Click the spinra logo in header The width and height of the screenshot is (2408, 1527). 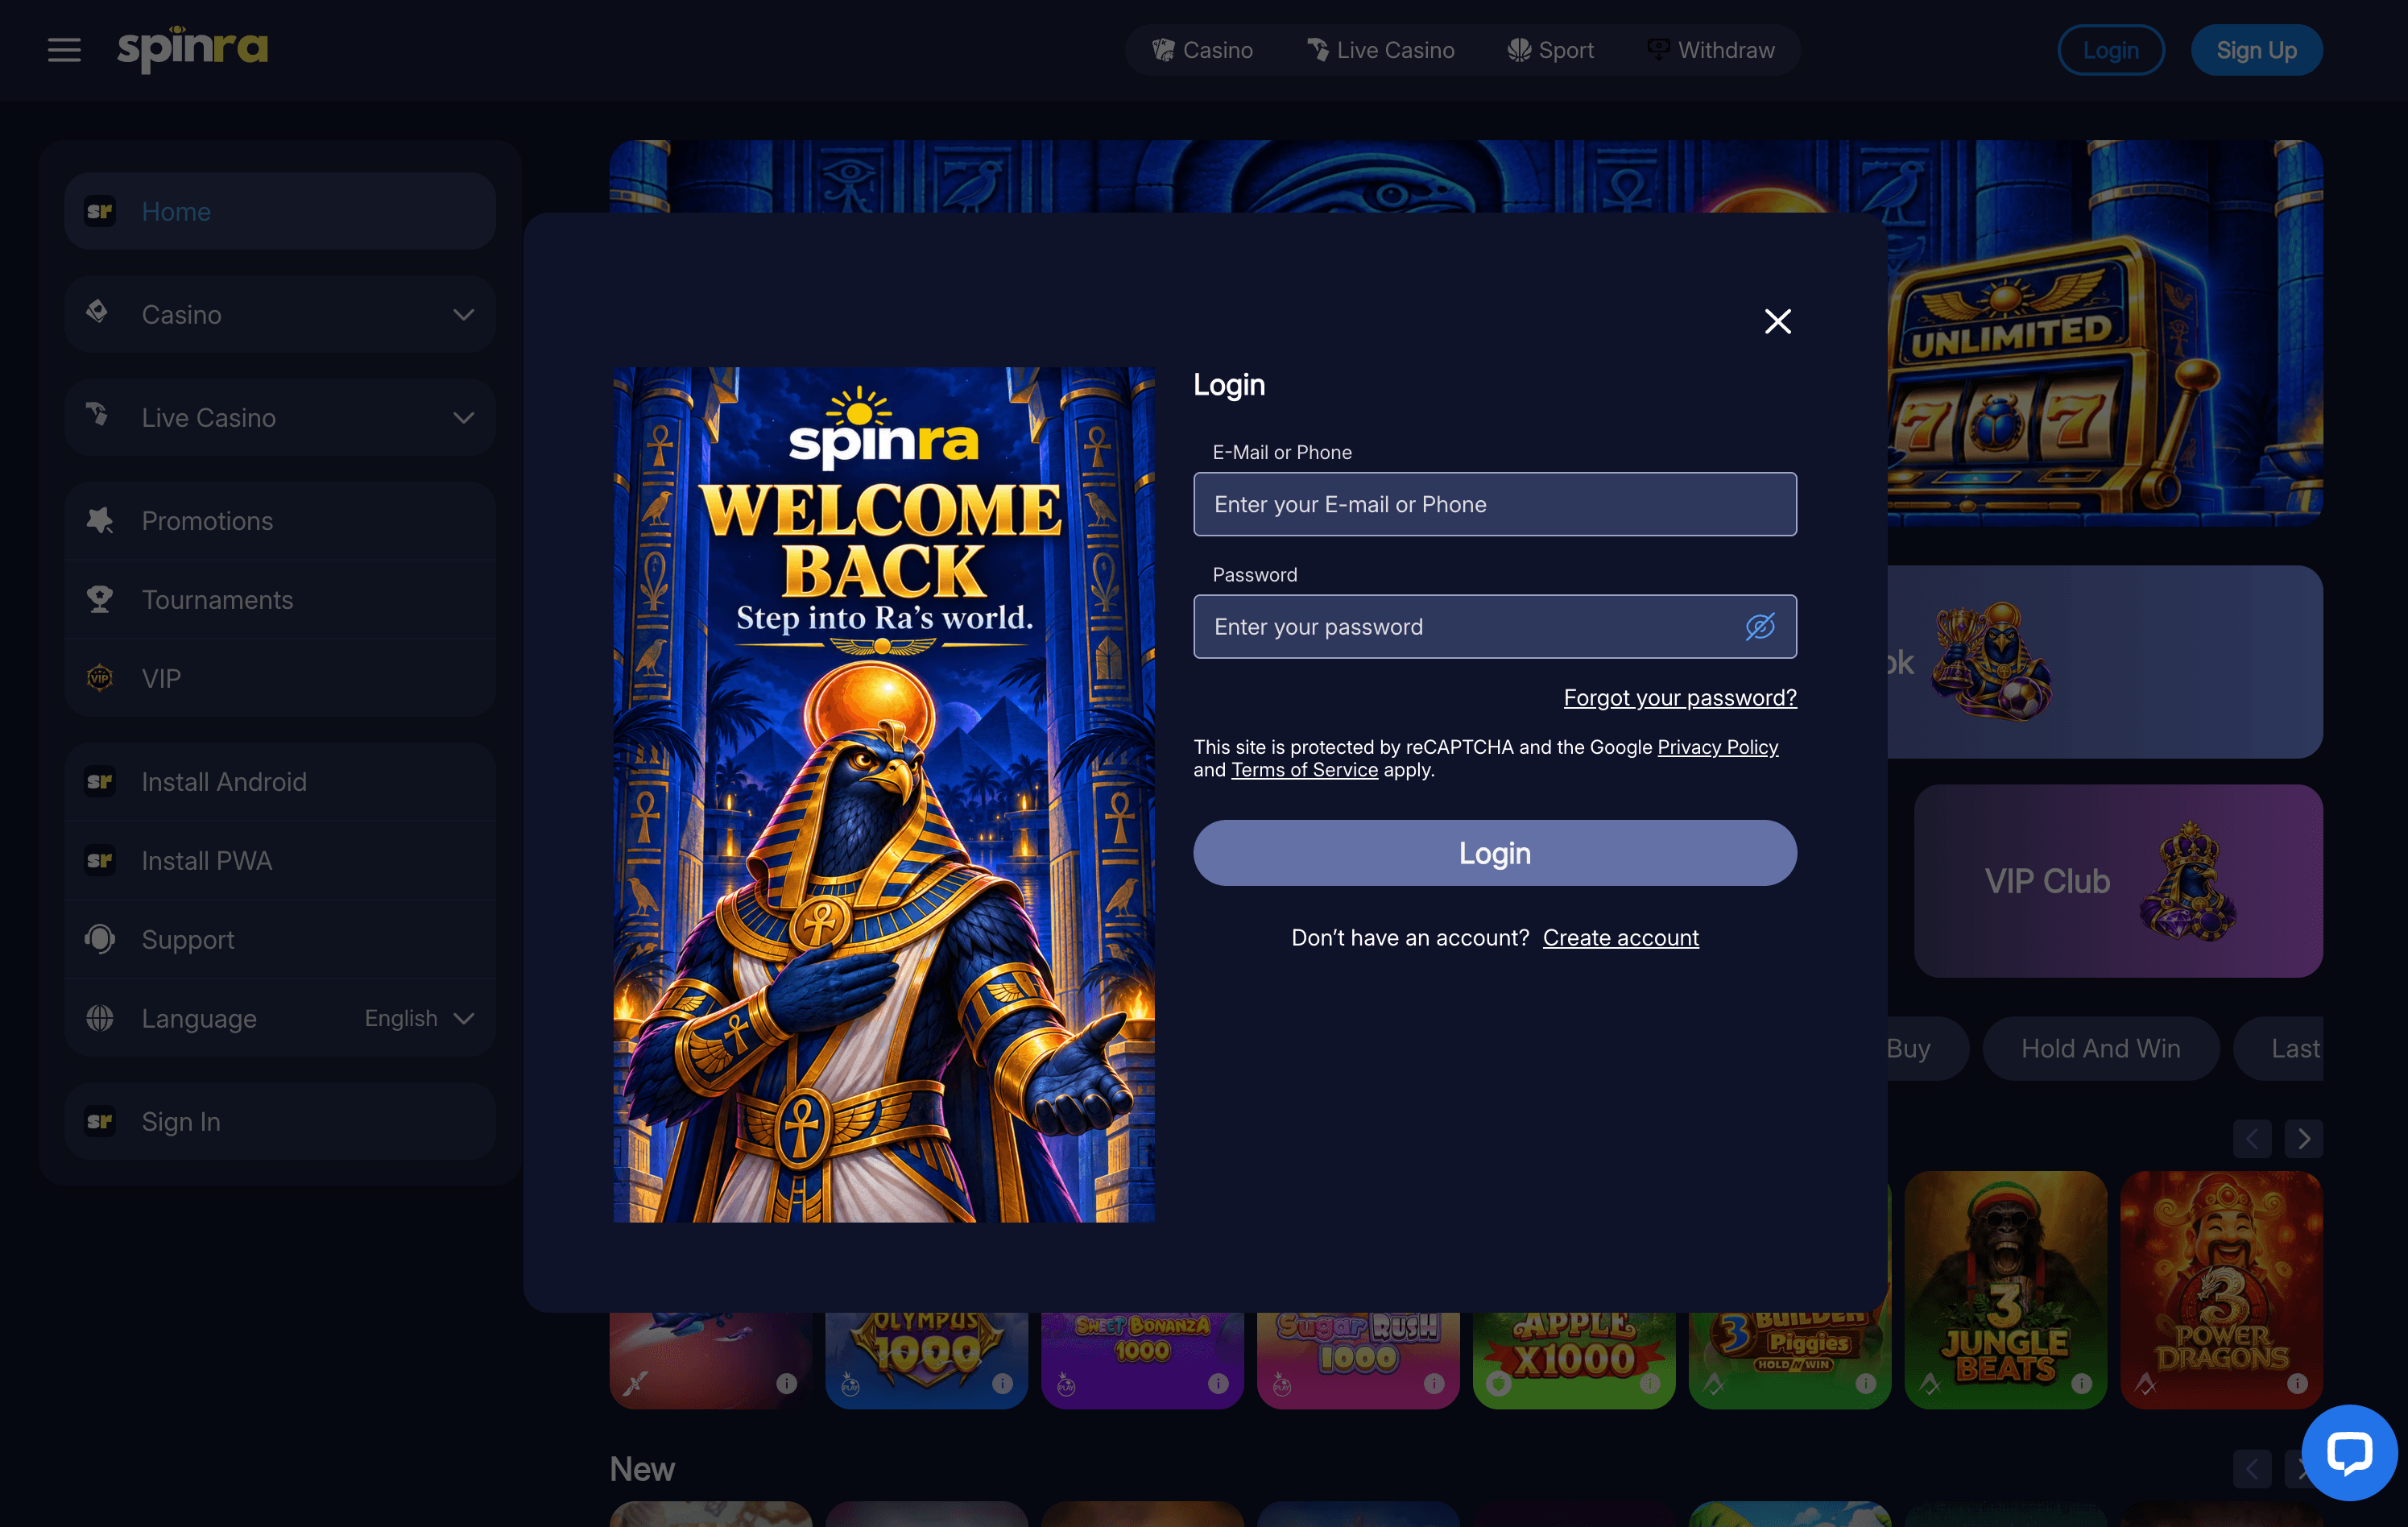click(193, 49)
